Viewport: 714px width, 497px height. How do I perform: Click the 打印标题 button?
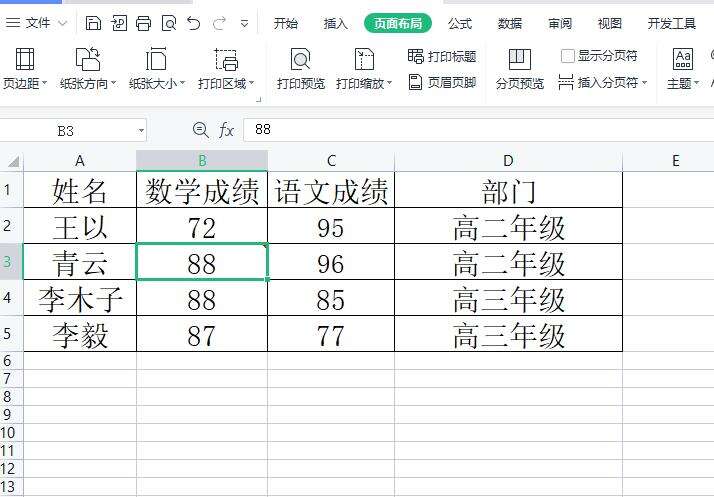(x=442, y=56)
